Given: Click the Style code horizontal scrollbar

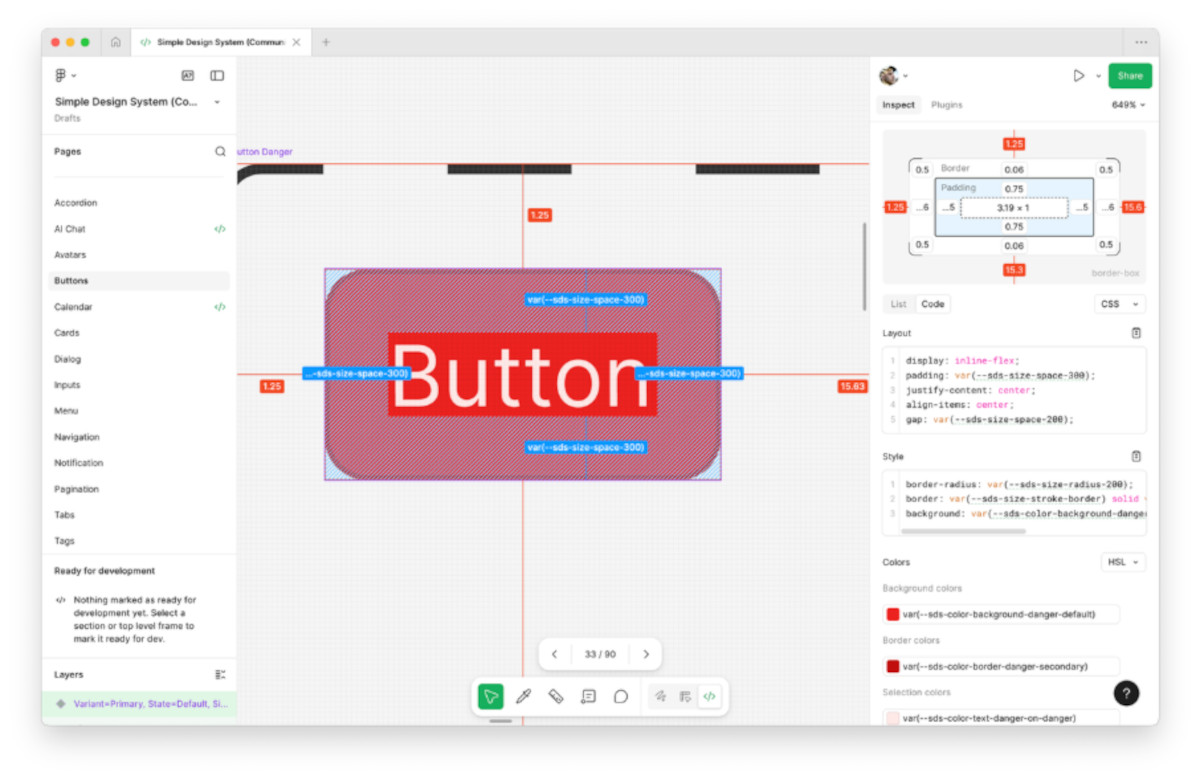Looking at the screenshot, I should [964, 531].
